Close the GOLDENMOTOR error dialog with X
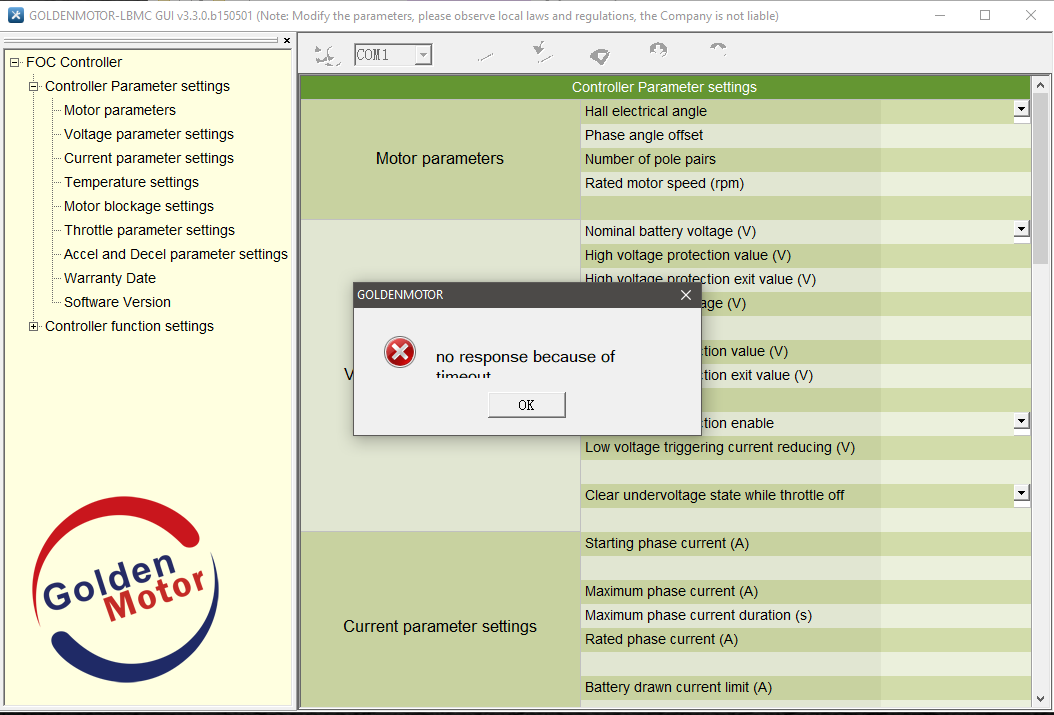Image resolution: width=1054 pixels, height=715 pixels. click(686, 295)
